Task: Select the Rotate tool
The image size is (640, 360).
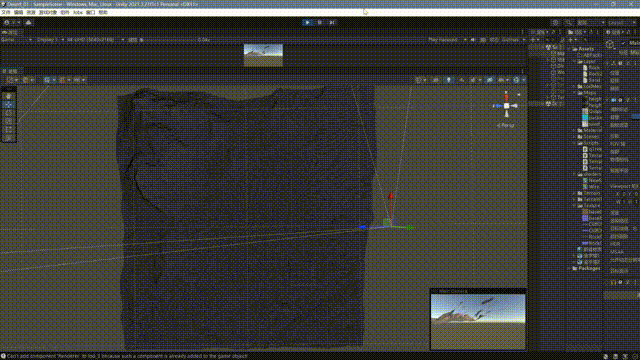Action: [x=9, y=113]
